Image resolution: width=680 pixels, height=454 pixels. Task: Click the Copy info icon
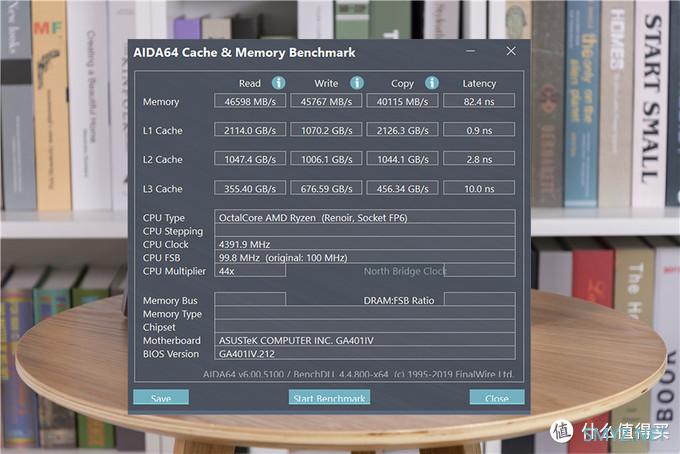click(432, 83)
